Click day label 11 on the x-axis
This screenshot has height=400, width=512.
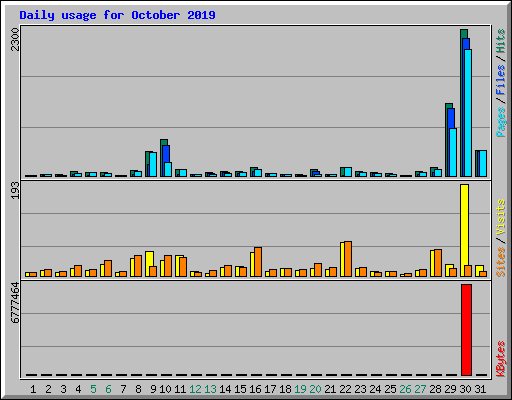tap(180, 389)
